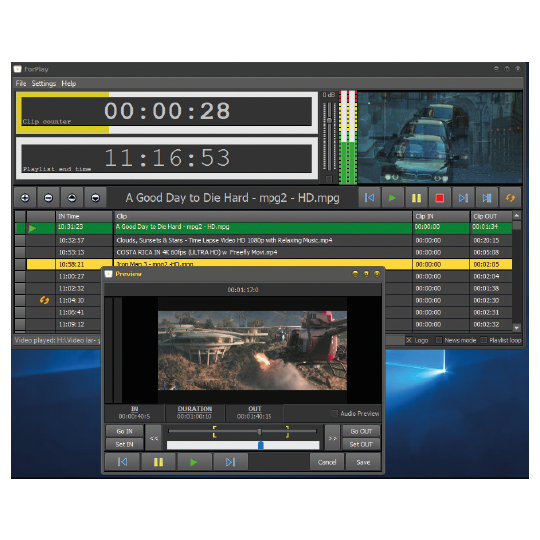This screenshot has width=540, height=540.
Task: Pause playback in the main ForPlay transport
Action: (416, 198)
